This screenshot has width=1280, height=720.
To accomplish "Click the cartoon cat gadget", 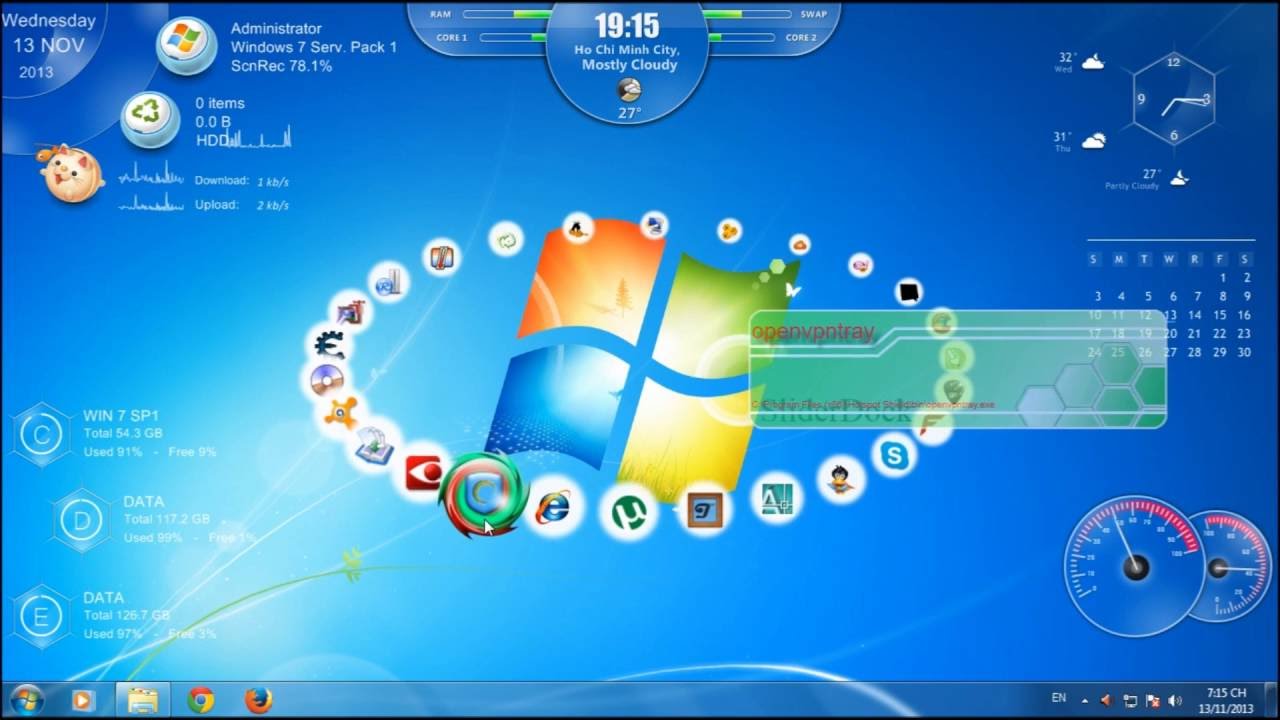I will [71, 174].
